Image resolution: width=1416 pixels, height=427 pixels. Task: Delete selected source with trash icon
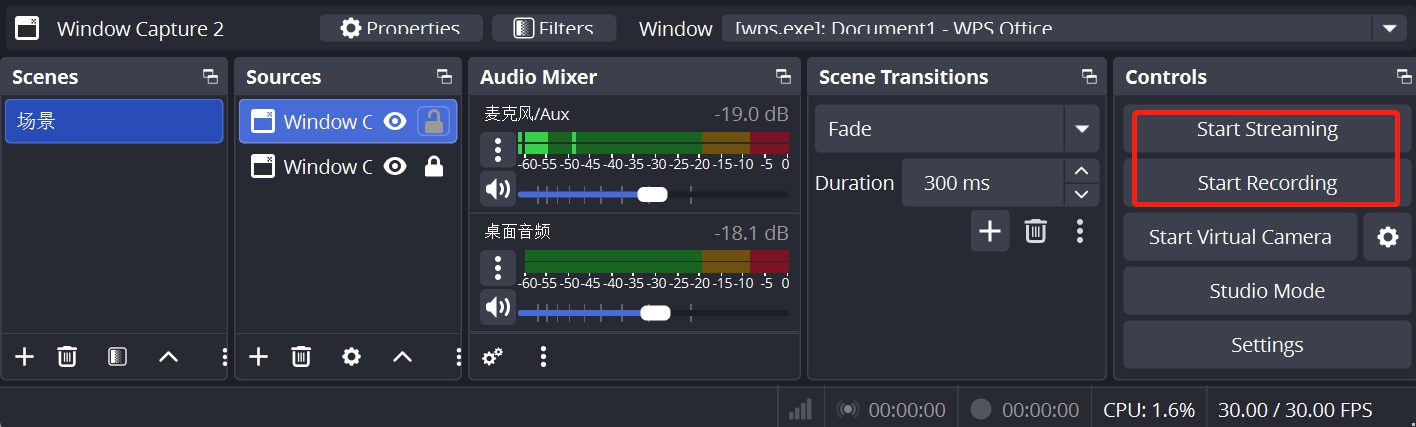pyautogui.click(x=301, y=357)
